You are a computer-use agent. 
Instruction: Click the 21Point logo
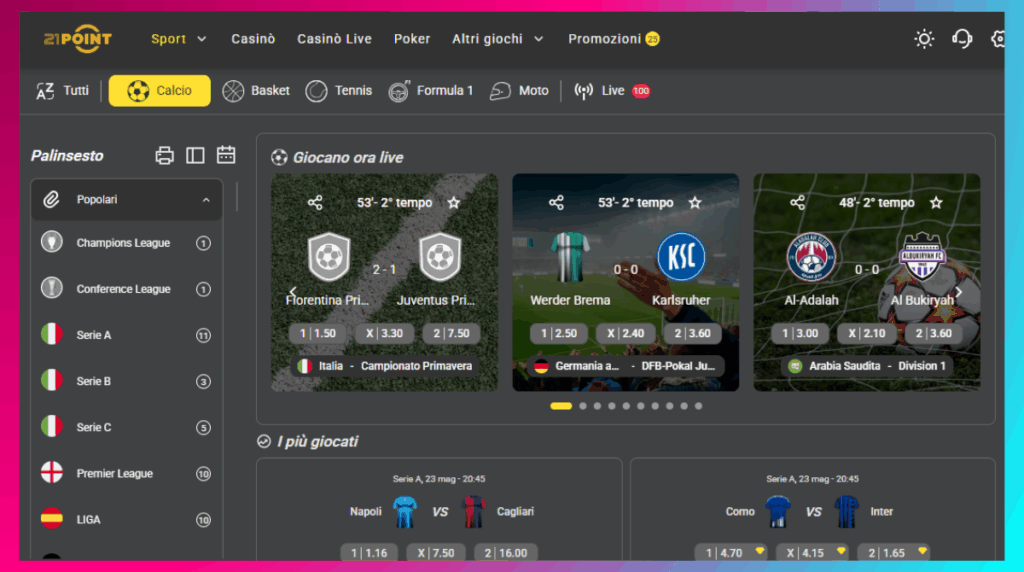click(78, 39)
